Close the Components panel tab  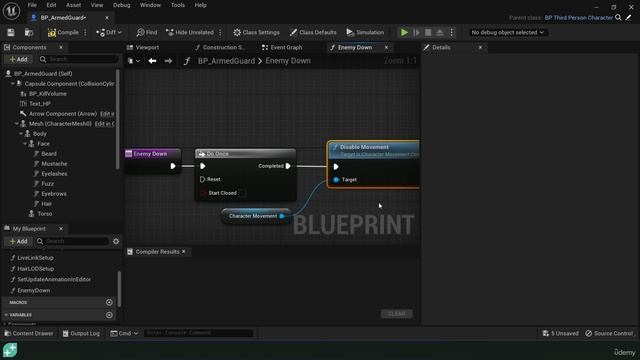click(61, 47)
